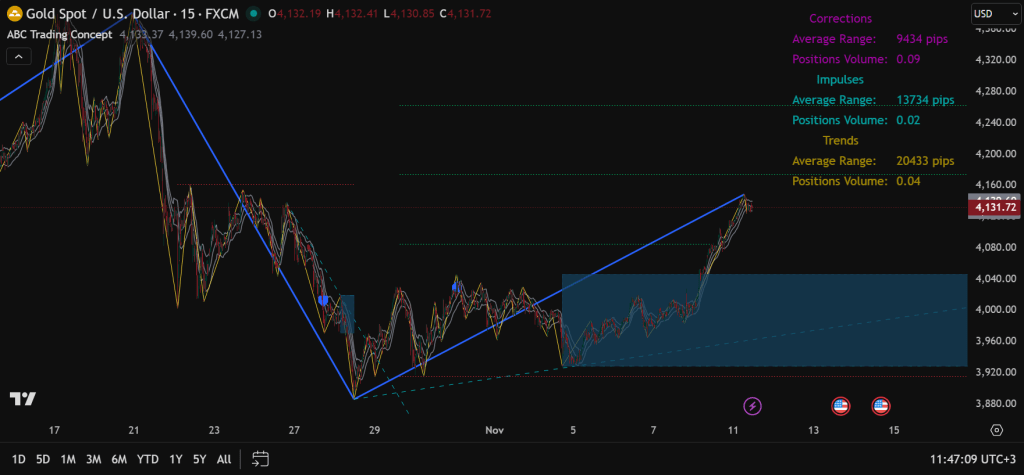Click the Gold Spot symbol logo icon
Image resolution: width=1024 pixels, height=475 pixels.
coord(13,15)
